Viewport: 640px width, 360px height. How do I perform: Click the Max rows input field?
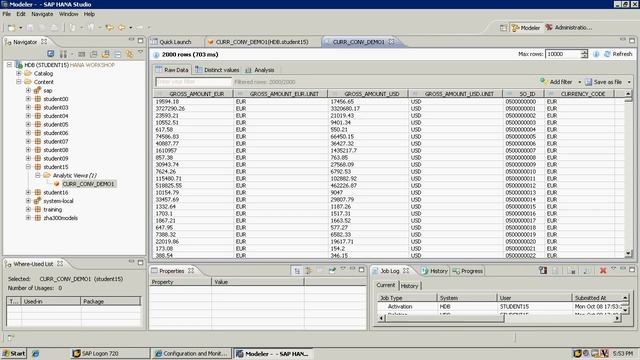[563, 54]
